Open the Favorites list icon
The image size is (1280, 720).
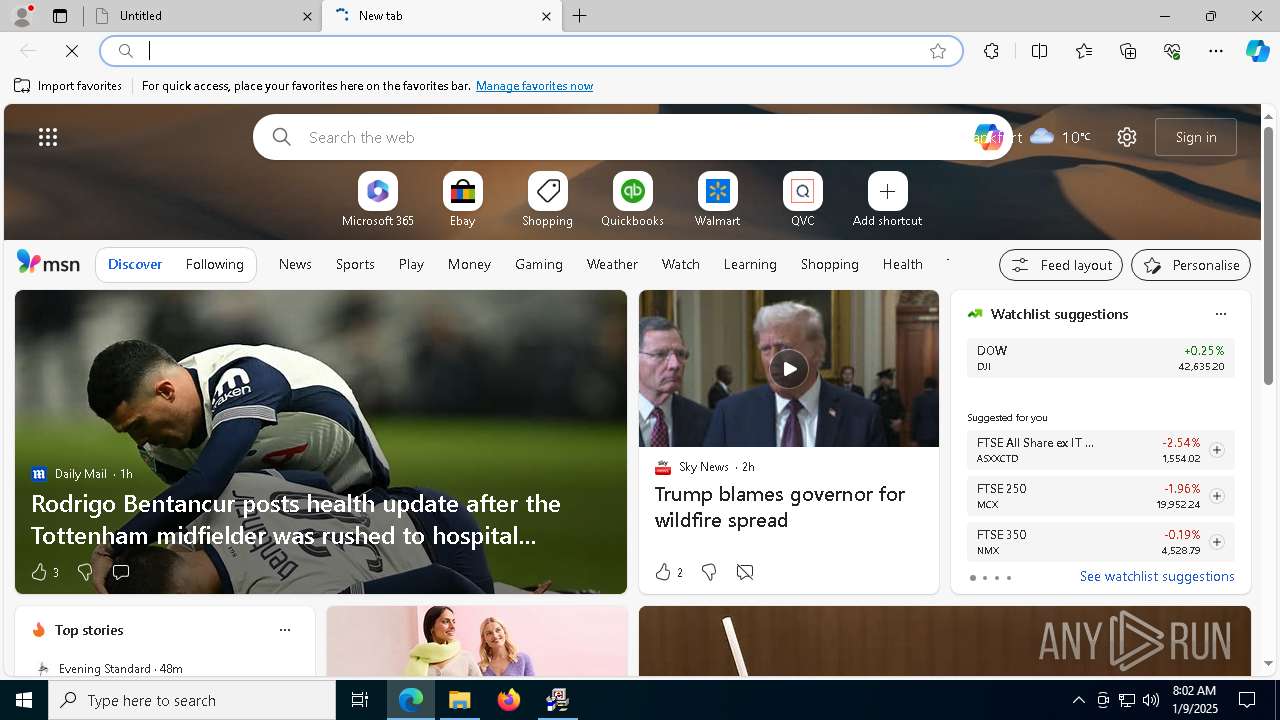pos(1084,51)
